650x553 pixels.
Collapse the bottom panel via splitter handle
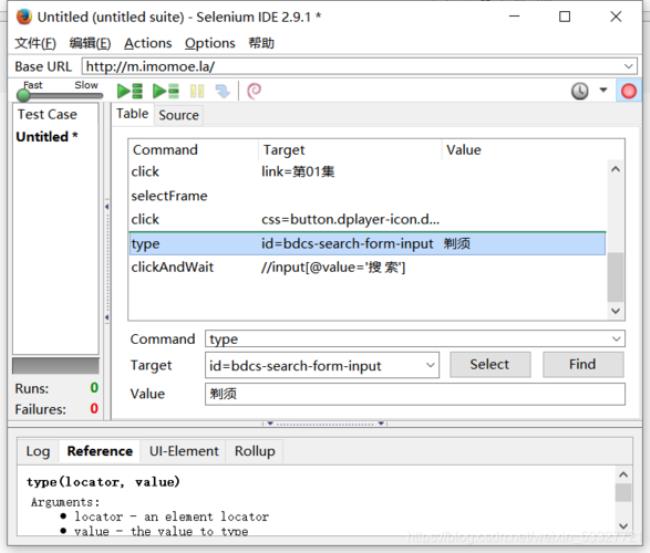(325, 424)
